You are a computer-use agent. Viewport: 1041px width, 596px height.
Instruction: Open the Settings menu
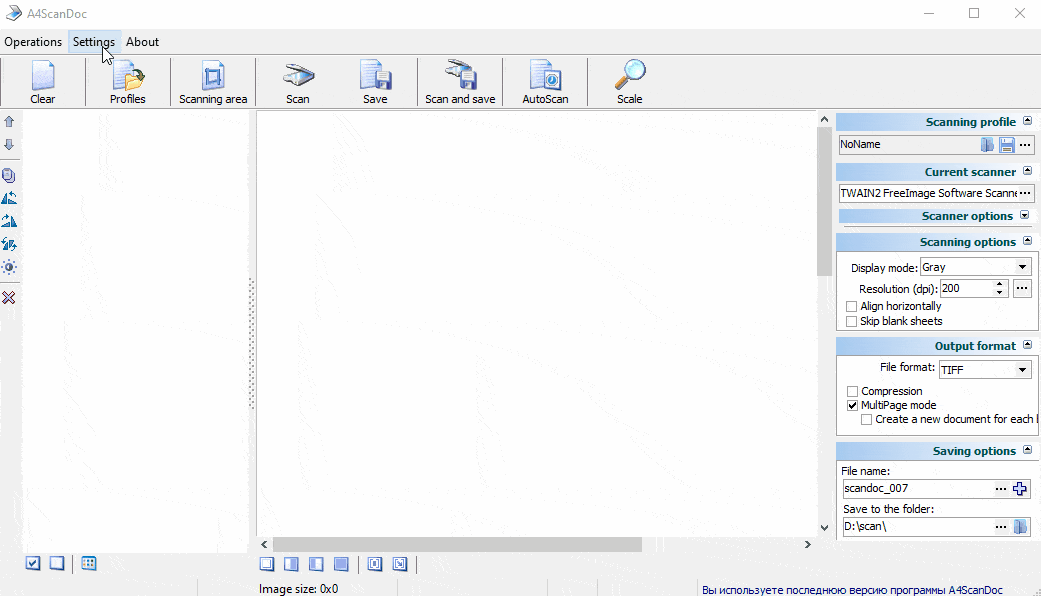pos(94,42)
